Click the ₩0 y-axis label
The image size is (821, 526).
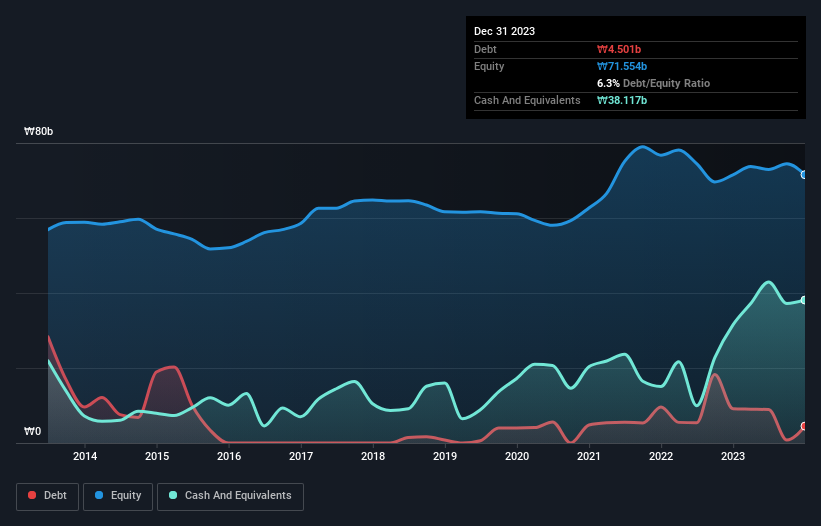[x=32, y=431]
